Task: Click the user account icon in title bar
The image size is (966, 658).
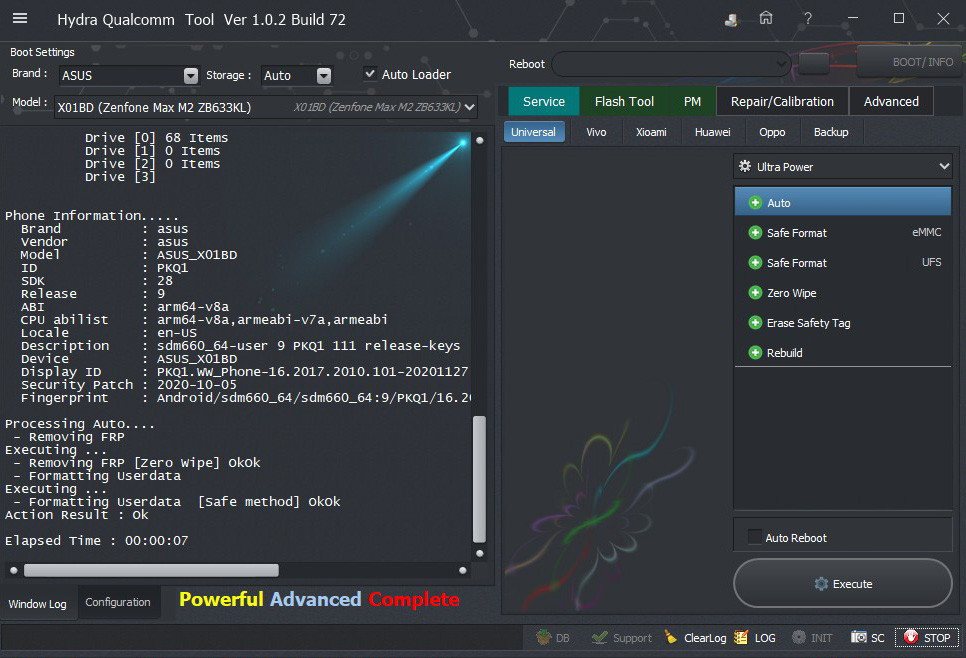Action: [x=732, y=19]
